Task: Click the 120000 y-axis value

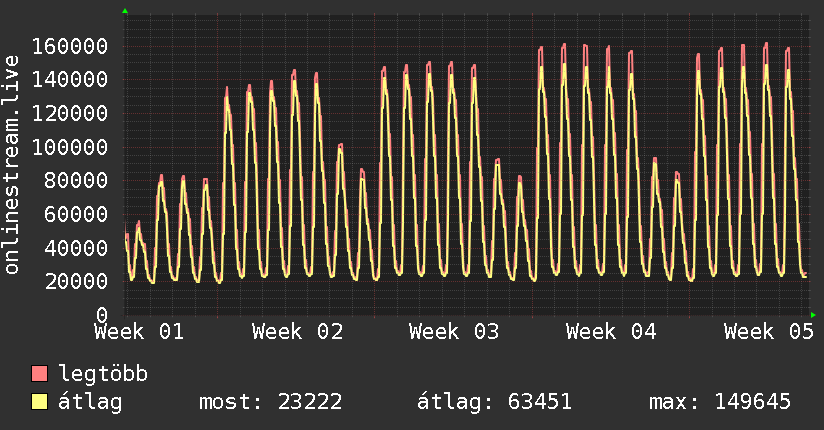Action: [70, 114]
